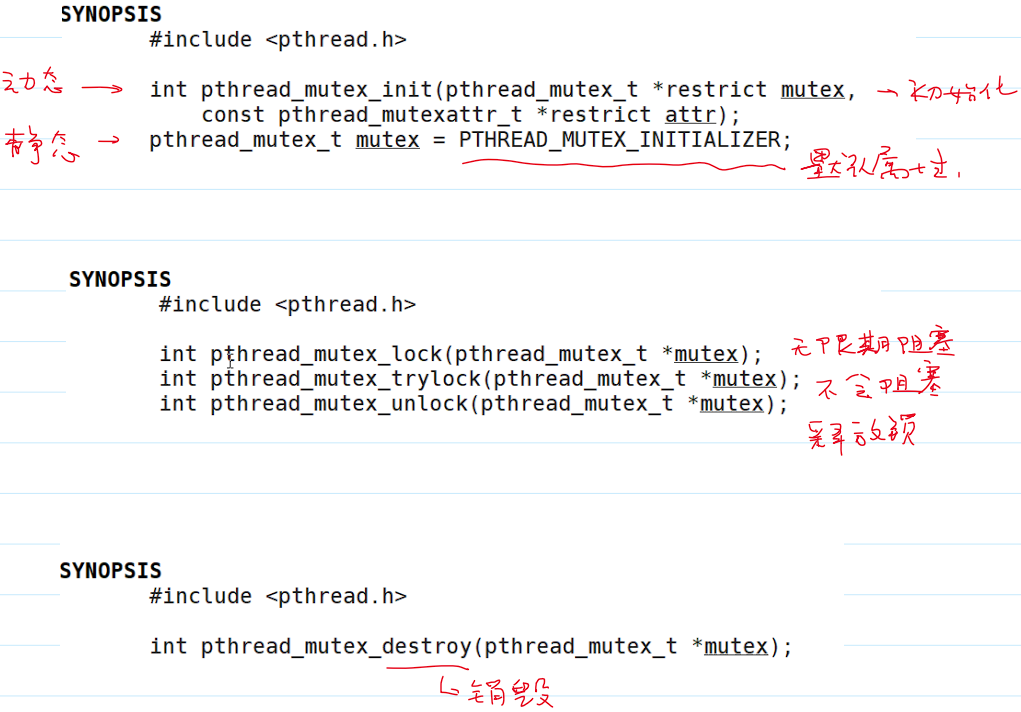Click the red 初始化 note at right
This screenshot has width=1021, height=712.
pos(961,90)
